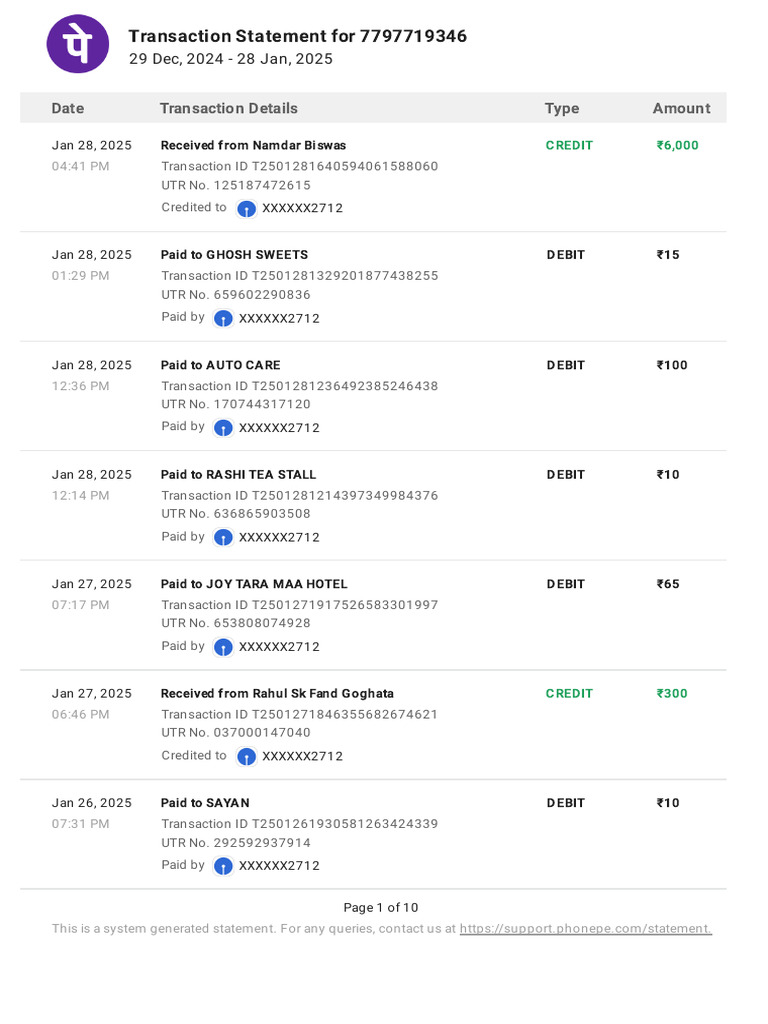The image size is (768, 1024).
Task: Click the Page 1 of 10 indicator
Action: 381,908
